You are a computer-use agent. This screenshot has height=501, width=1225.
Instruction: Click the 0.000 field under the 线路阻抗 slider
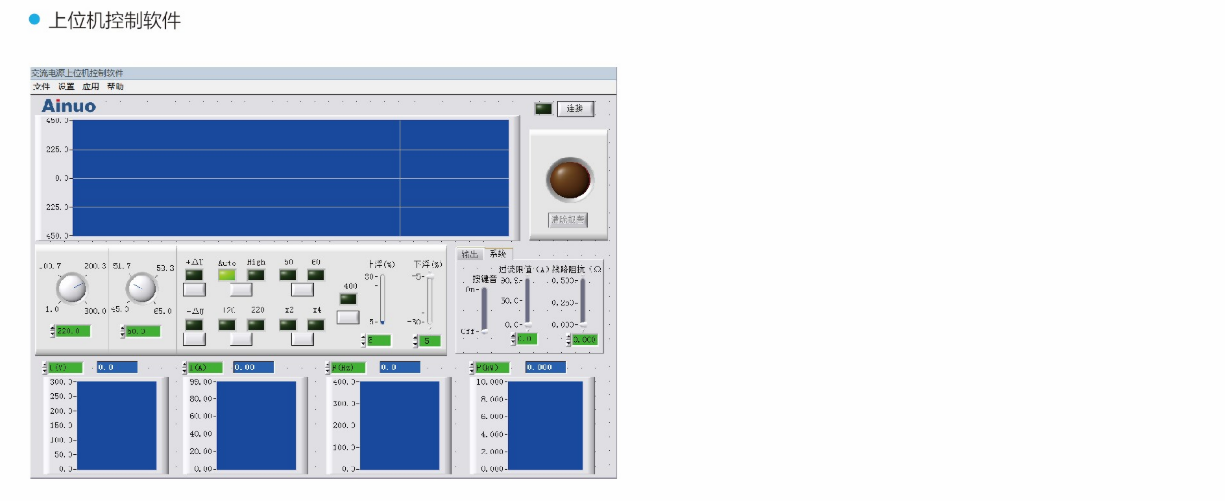click(x=585, y=340)
